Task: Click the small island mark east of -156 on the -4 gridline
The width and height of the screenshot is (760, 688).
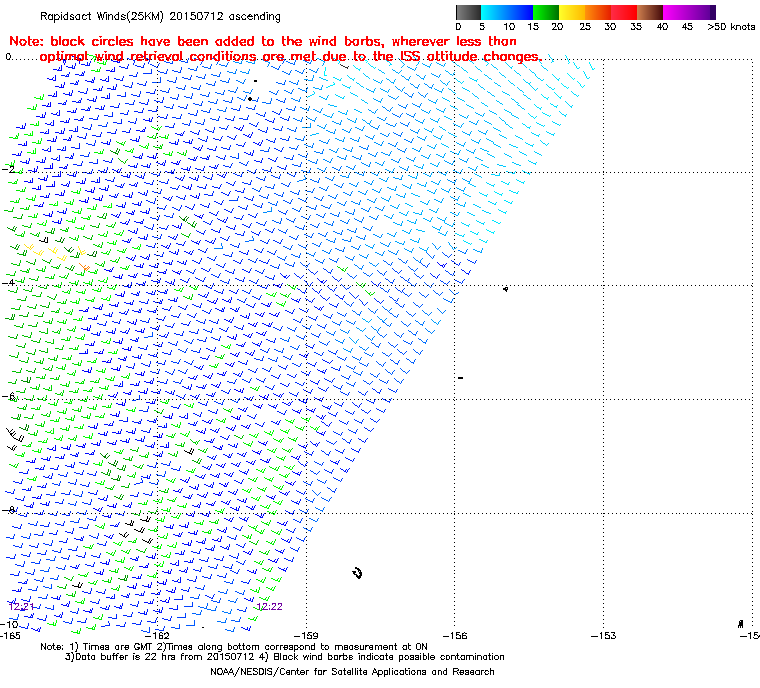Action: click(x=506, y=289)
